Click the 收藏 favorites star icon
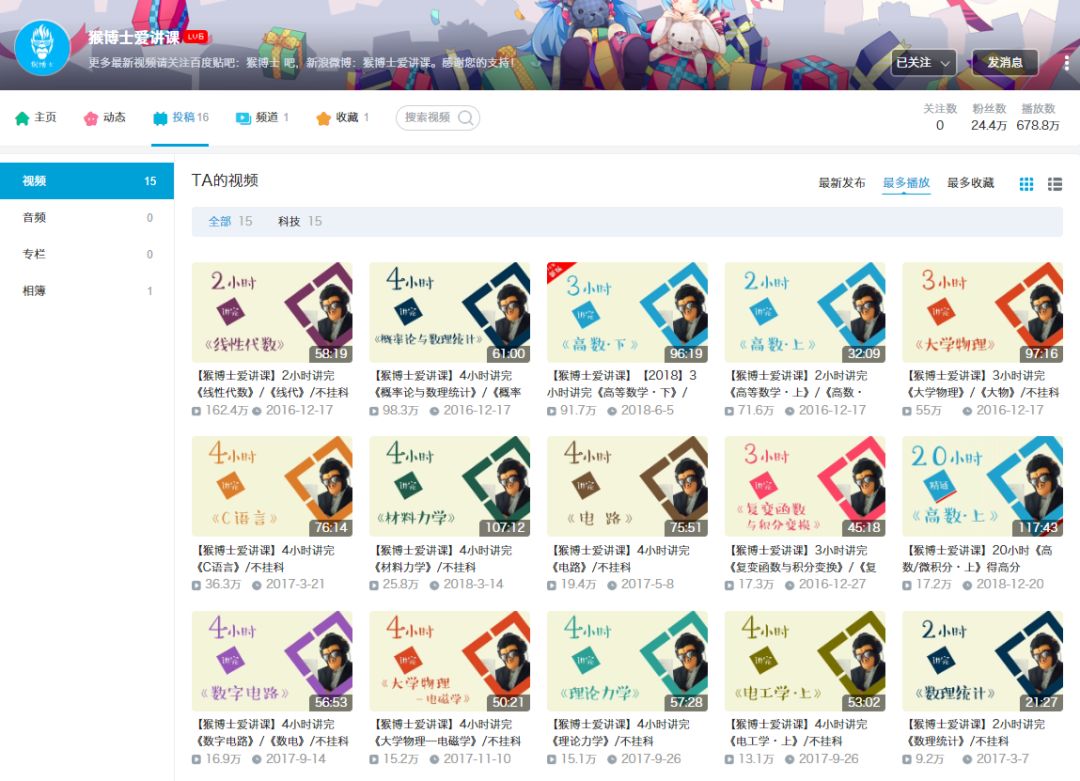Image resolution: width=1080 pixels, height=781 pixels. tap(325, 117)
